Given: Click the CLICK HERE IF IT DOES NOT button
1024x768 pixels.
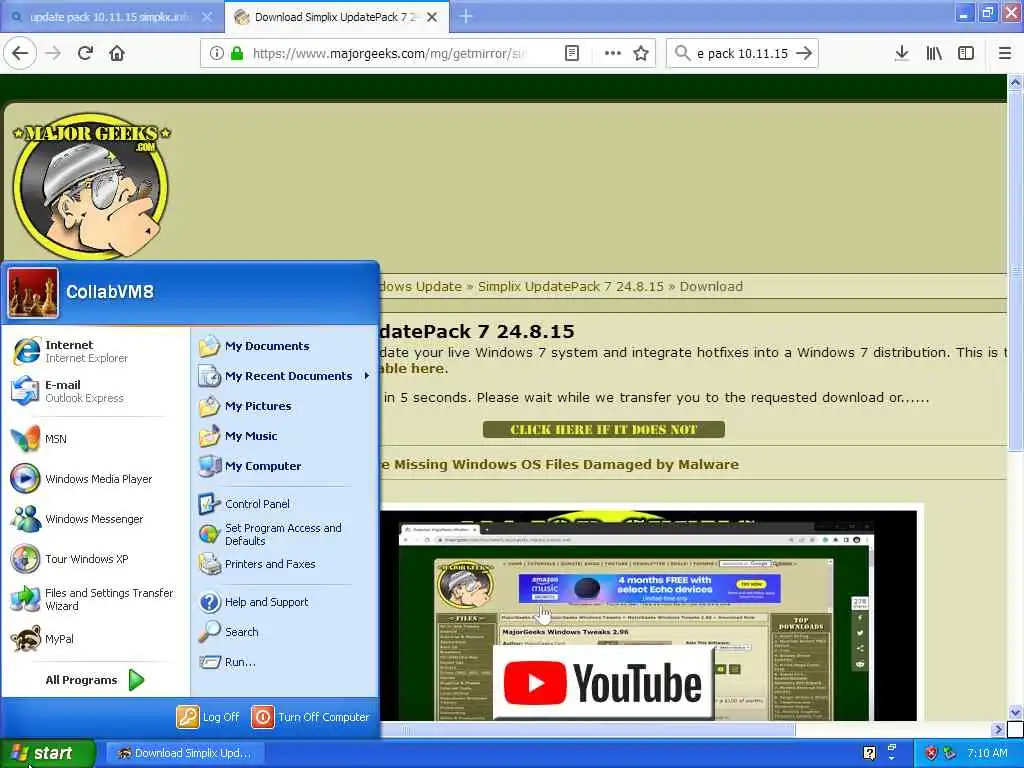Looking at the screenshot, I should click(x=603, y=429).
